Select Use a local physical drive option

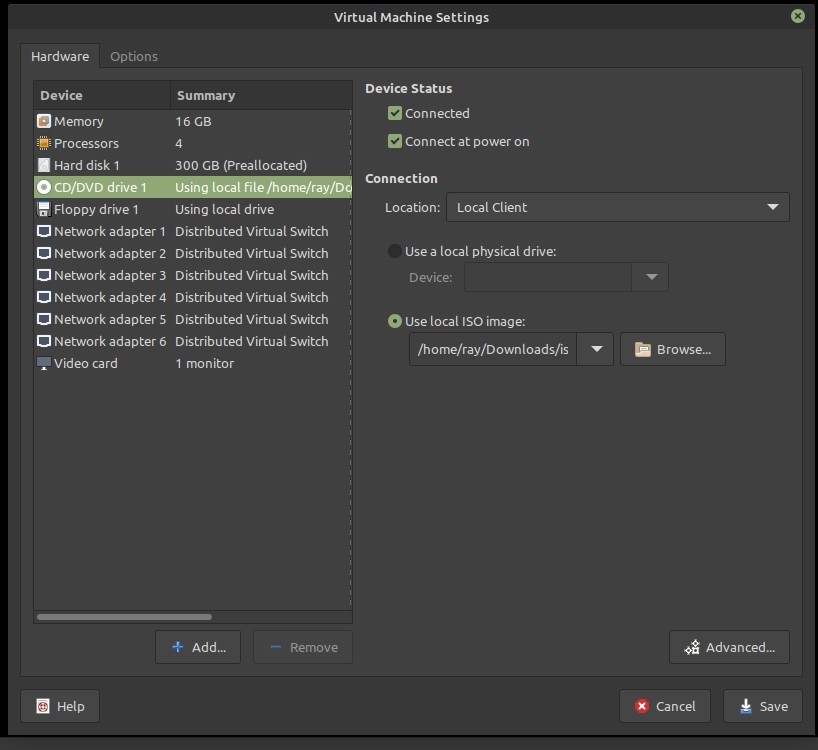[395, 251]
